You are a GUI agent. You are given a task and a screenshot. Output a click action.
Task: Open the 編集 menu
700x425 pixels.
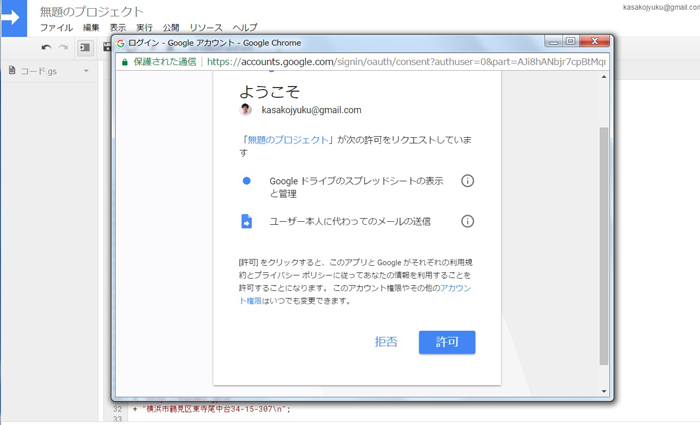[x=91, y=28]
